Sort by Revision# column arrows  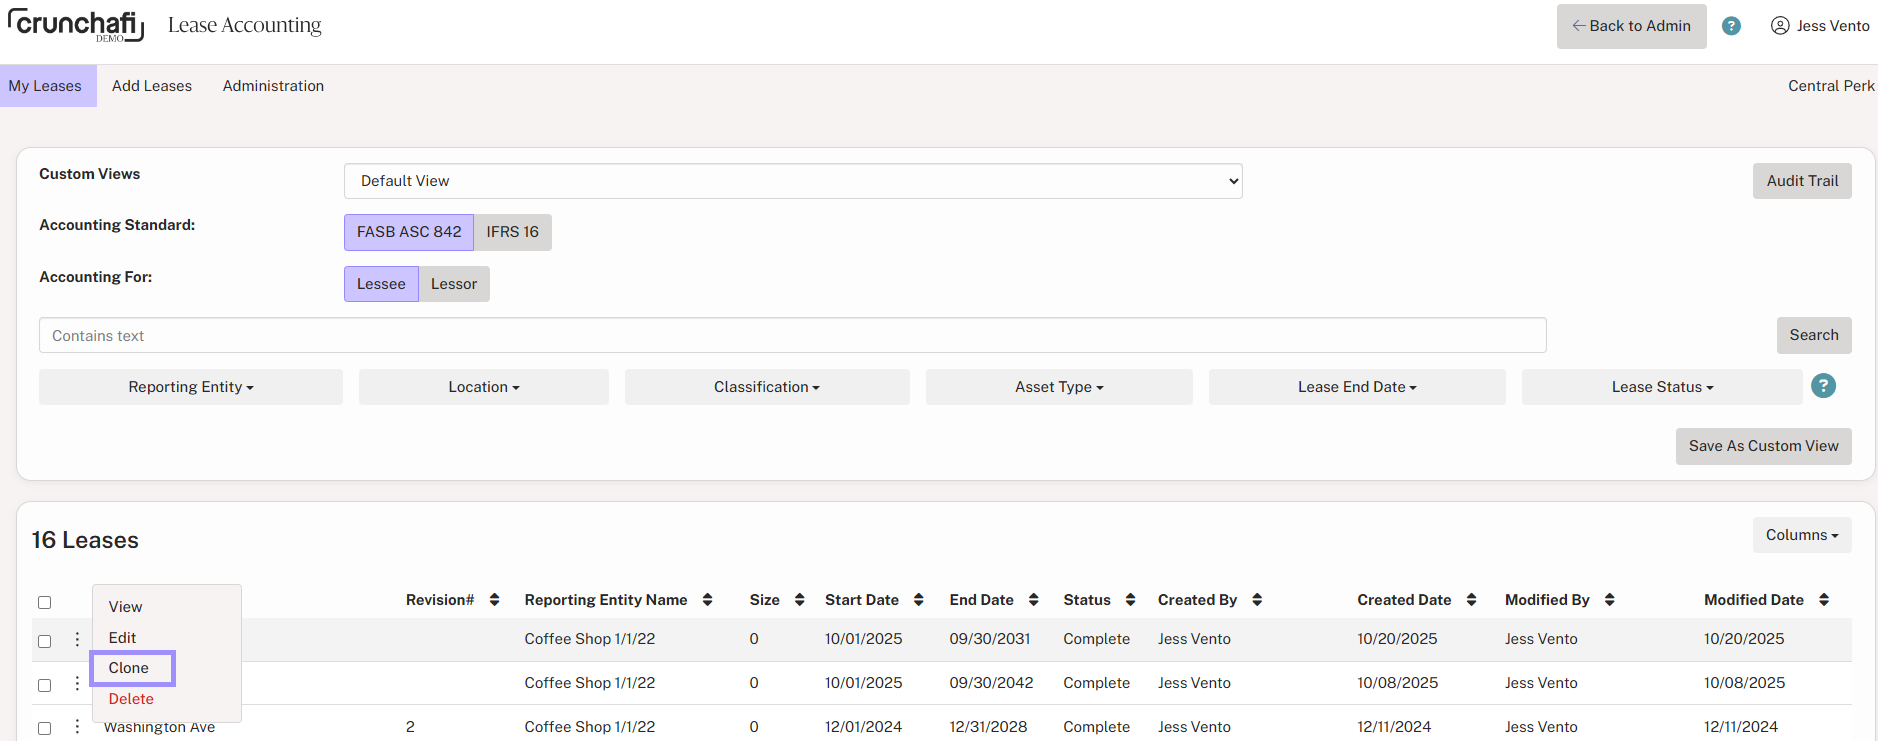(494, 600)
